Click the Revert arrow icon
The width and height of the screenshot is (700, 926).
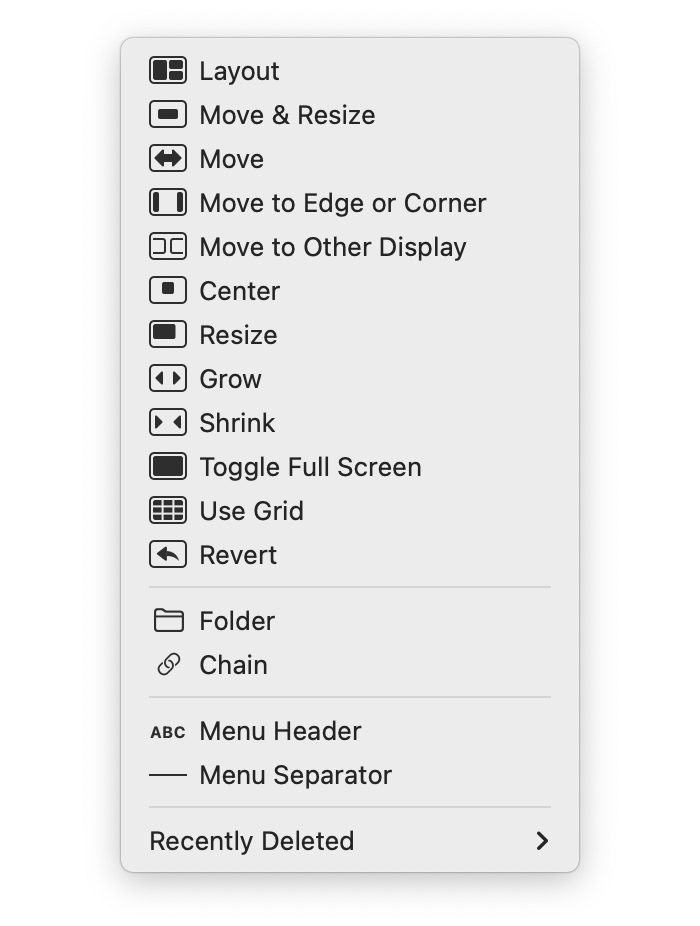(x=168, y=555)
